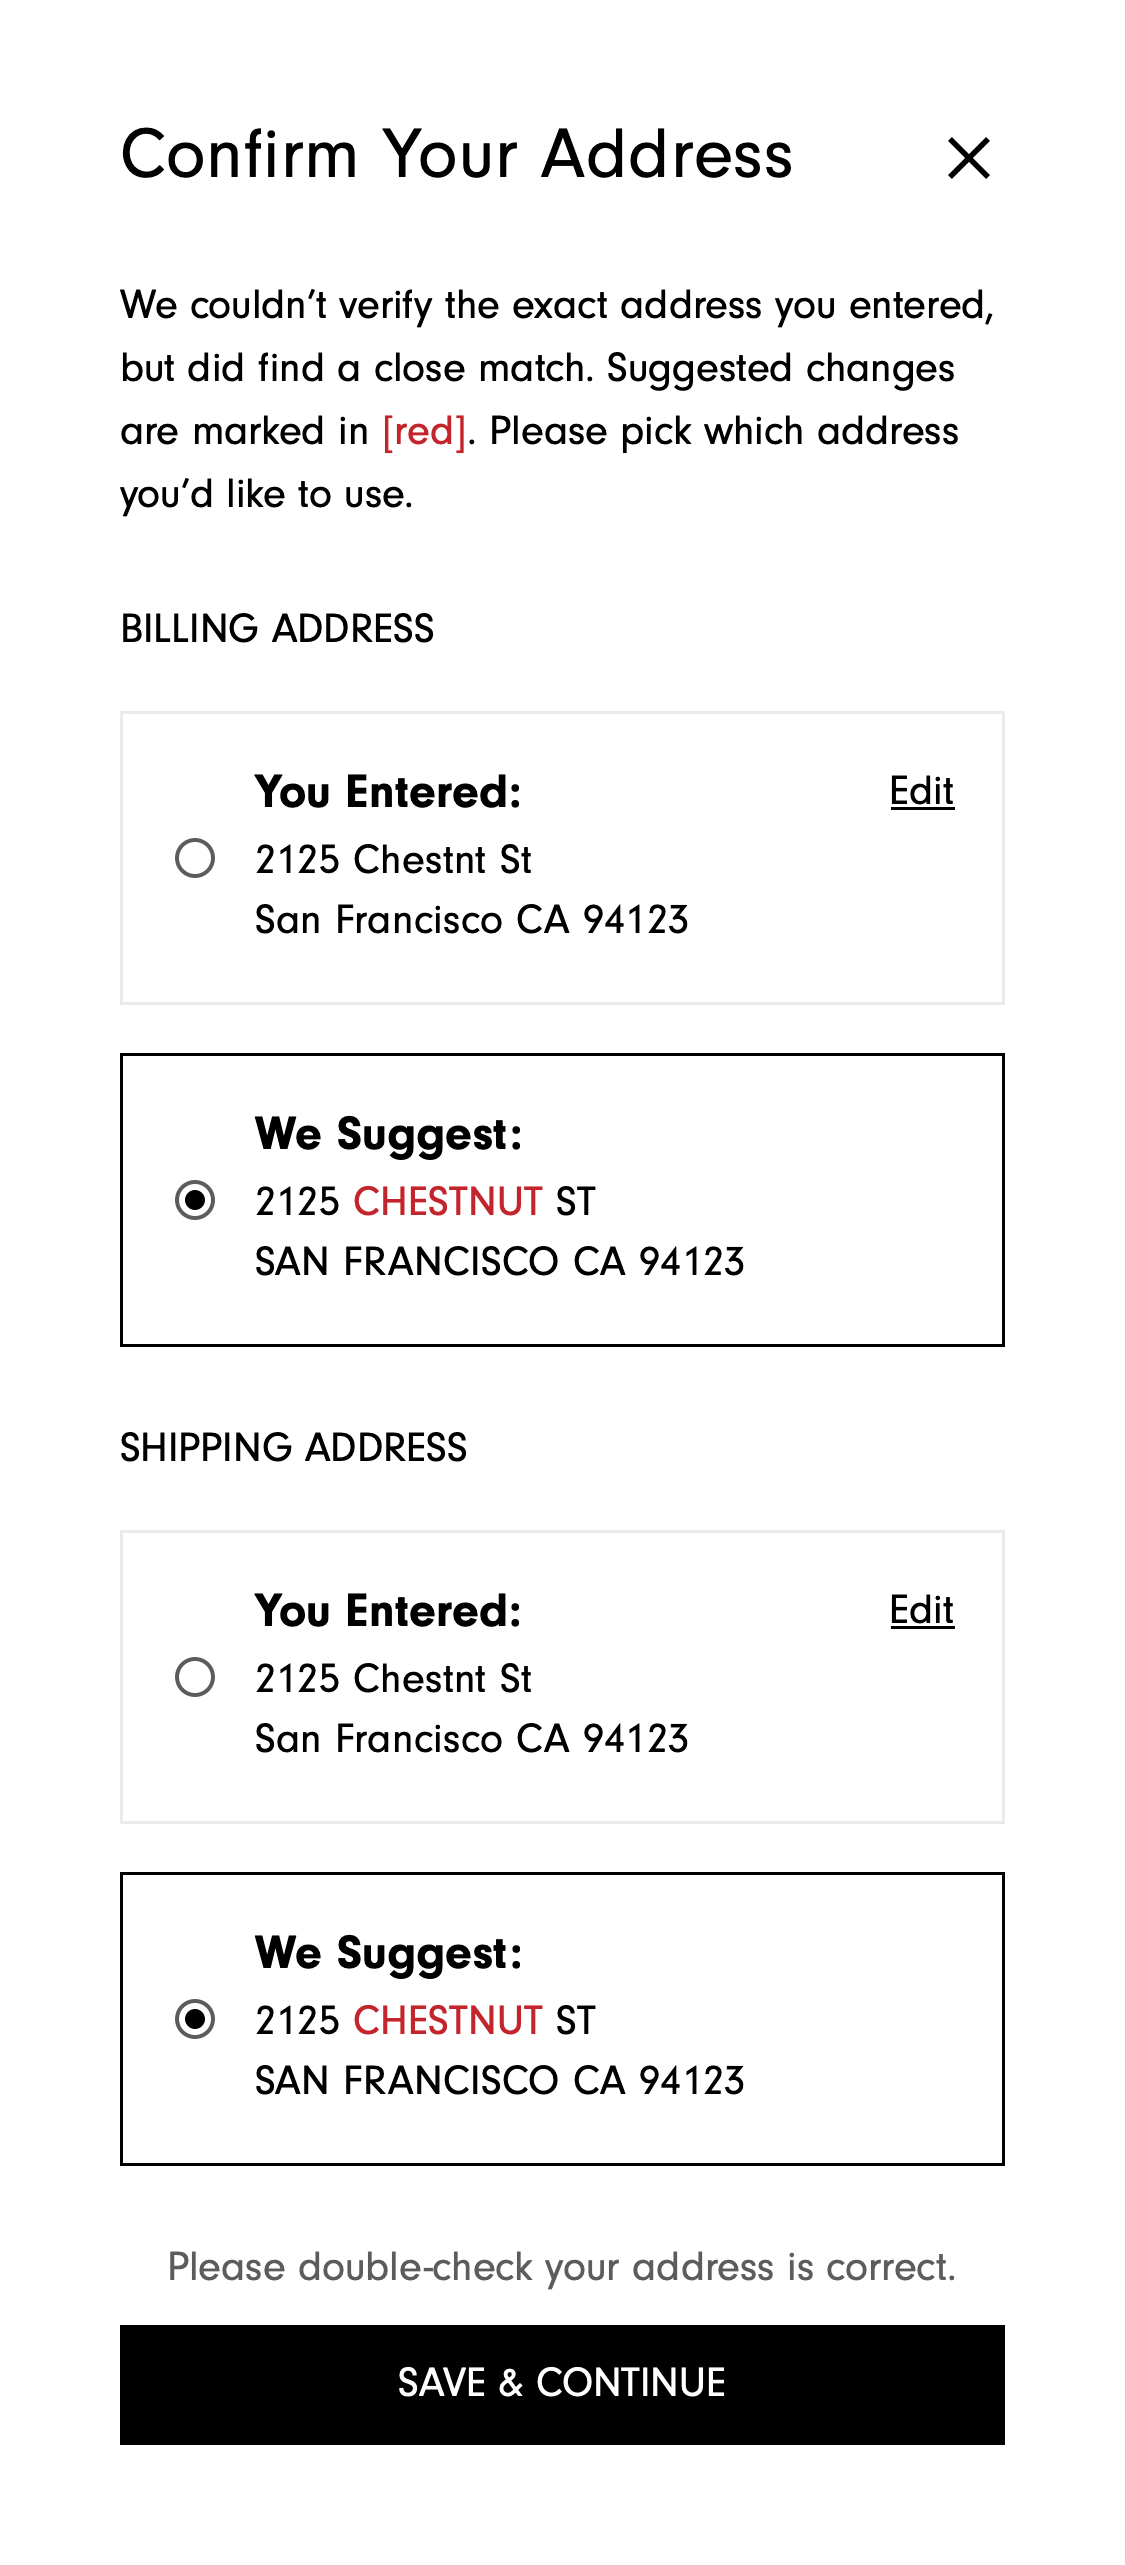The width and height of the screenshot is (1125, 2565).
Task: Click red CHESTNUT text in shipping suggestion
Action: 447,2020
